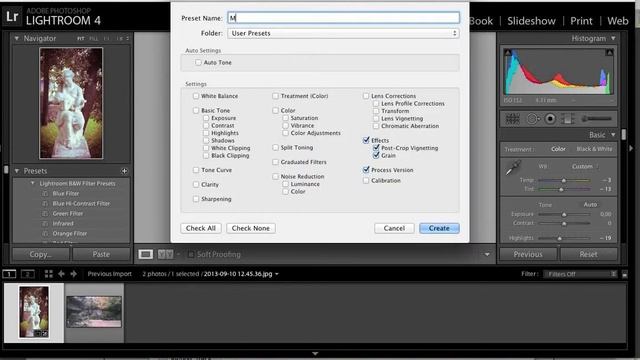Uncheck the Effects checkbox

click(366, 140)
